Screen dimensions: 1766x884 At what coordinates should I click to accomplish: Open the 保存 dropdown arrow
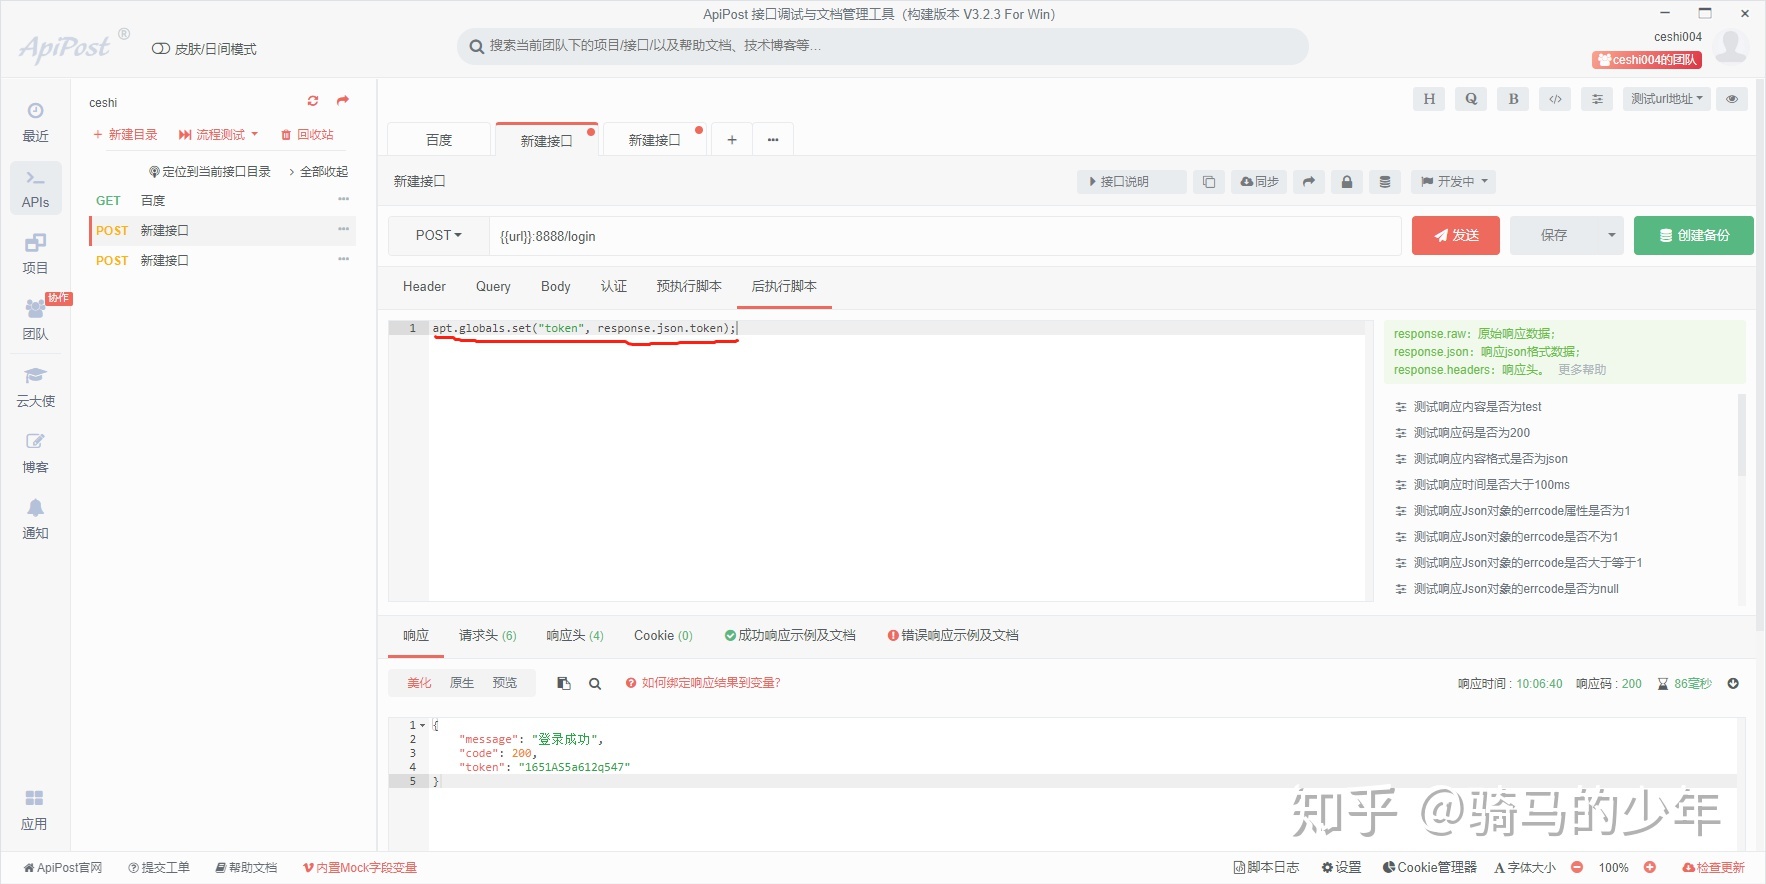(x=1611, y=236)
